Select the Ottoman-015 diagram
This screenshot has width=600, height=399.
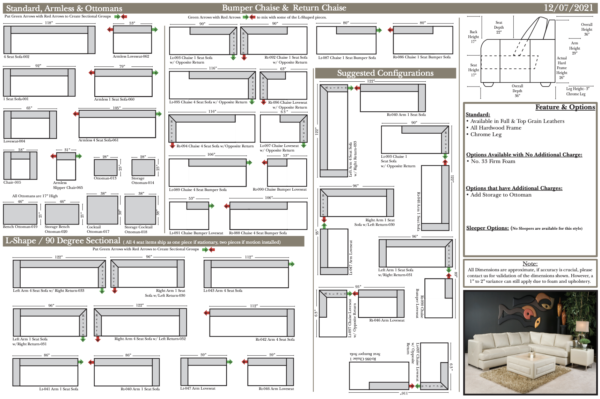(106, 168)
